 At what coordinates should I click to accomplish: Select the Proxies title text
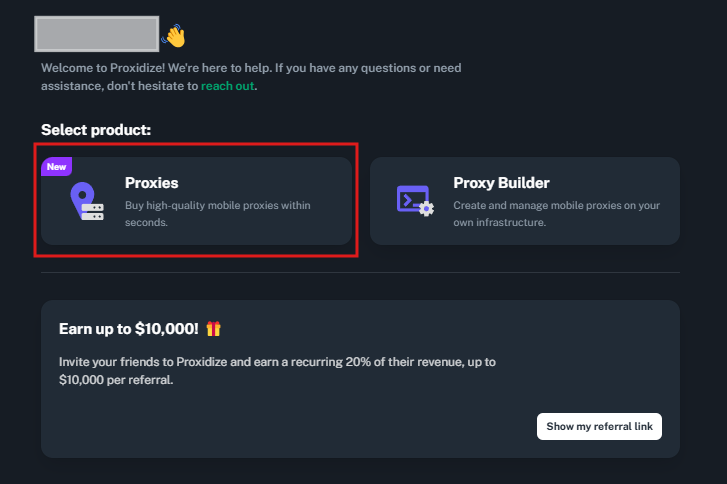point(152,183)
